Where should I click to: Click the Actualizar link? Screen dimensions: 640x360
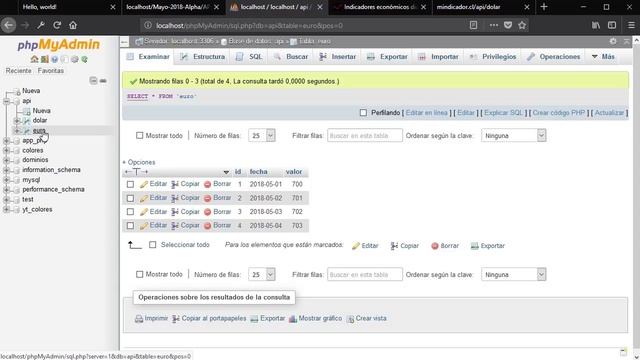point(609,113)
